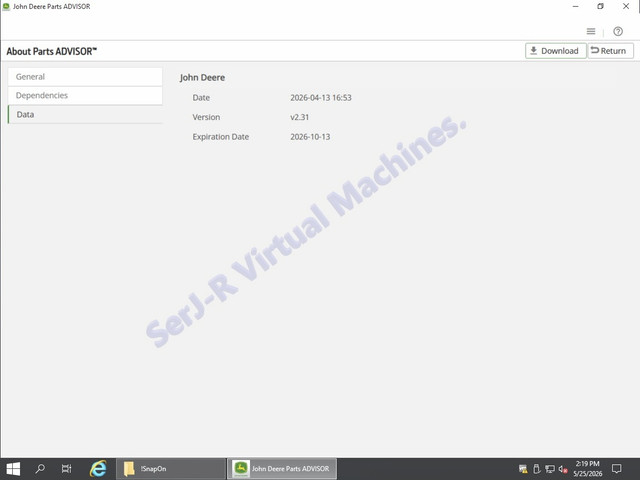Open the taskbar search icon

point(40,469)
